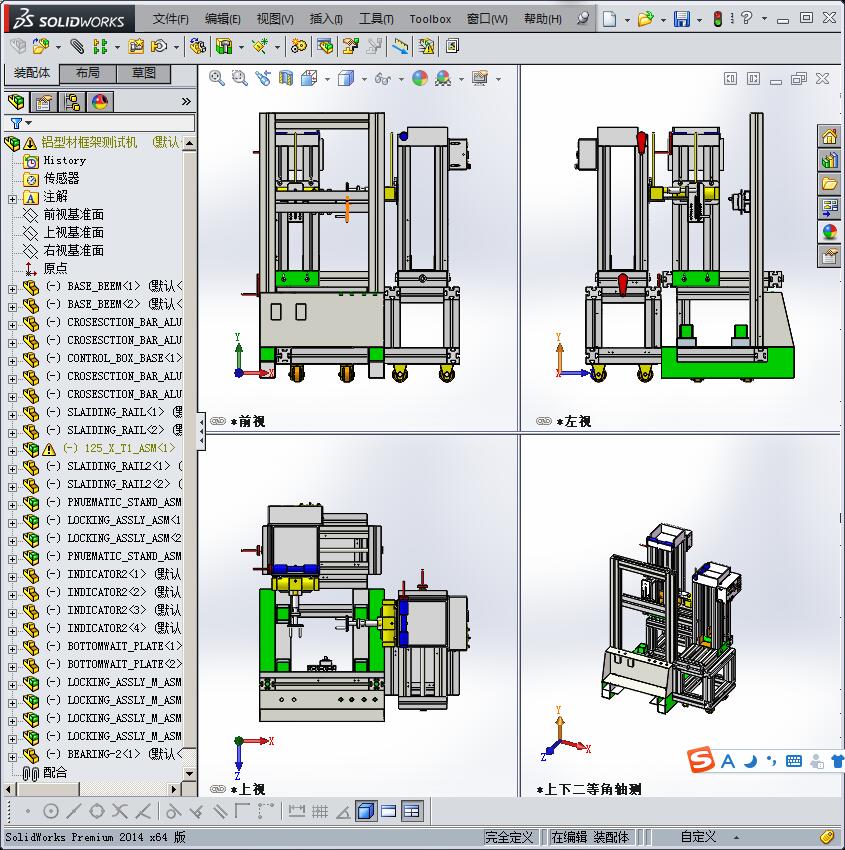Toggle the single-view viewport button
The height and width of the screenshot is (850, 845).
389,812
